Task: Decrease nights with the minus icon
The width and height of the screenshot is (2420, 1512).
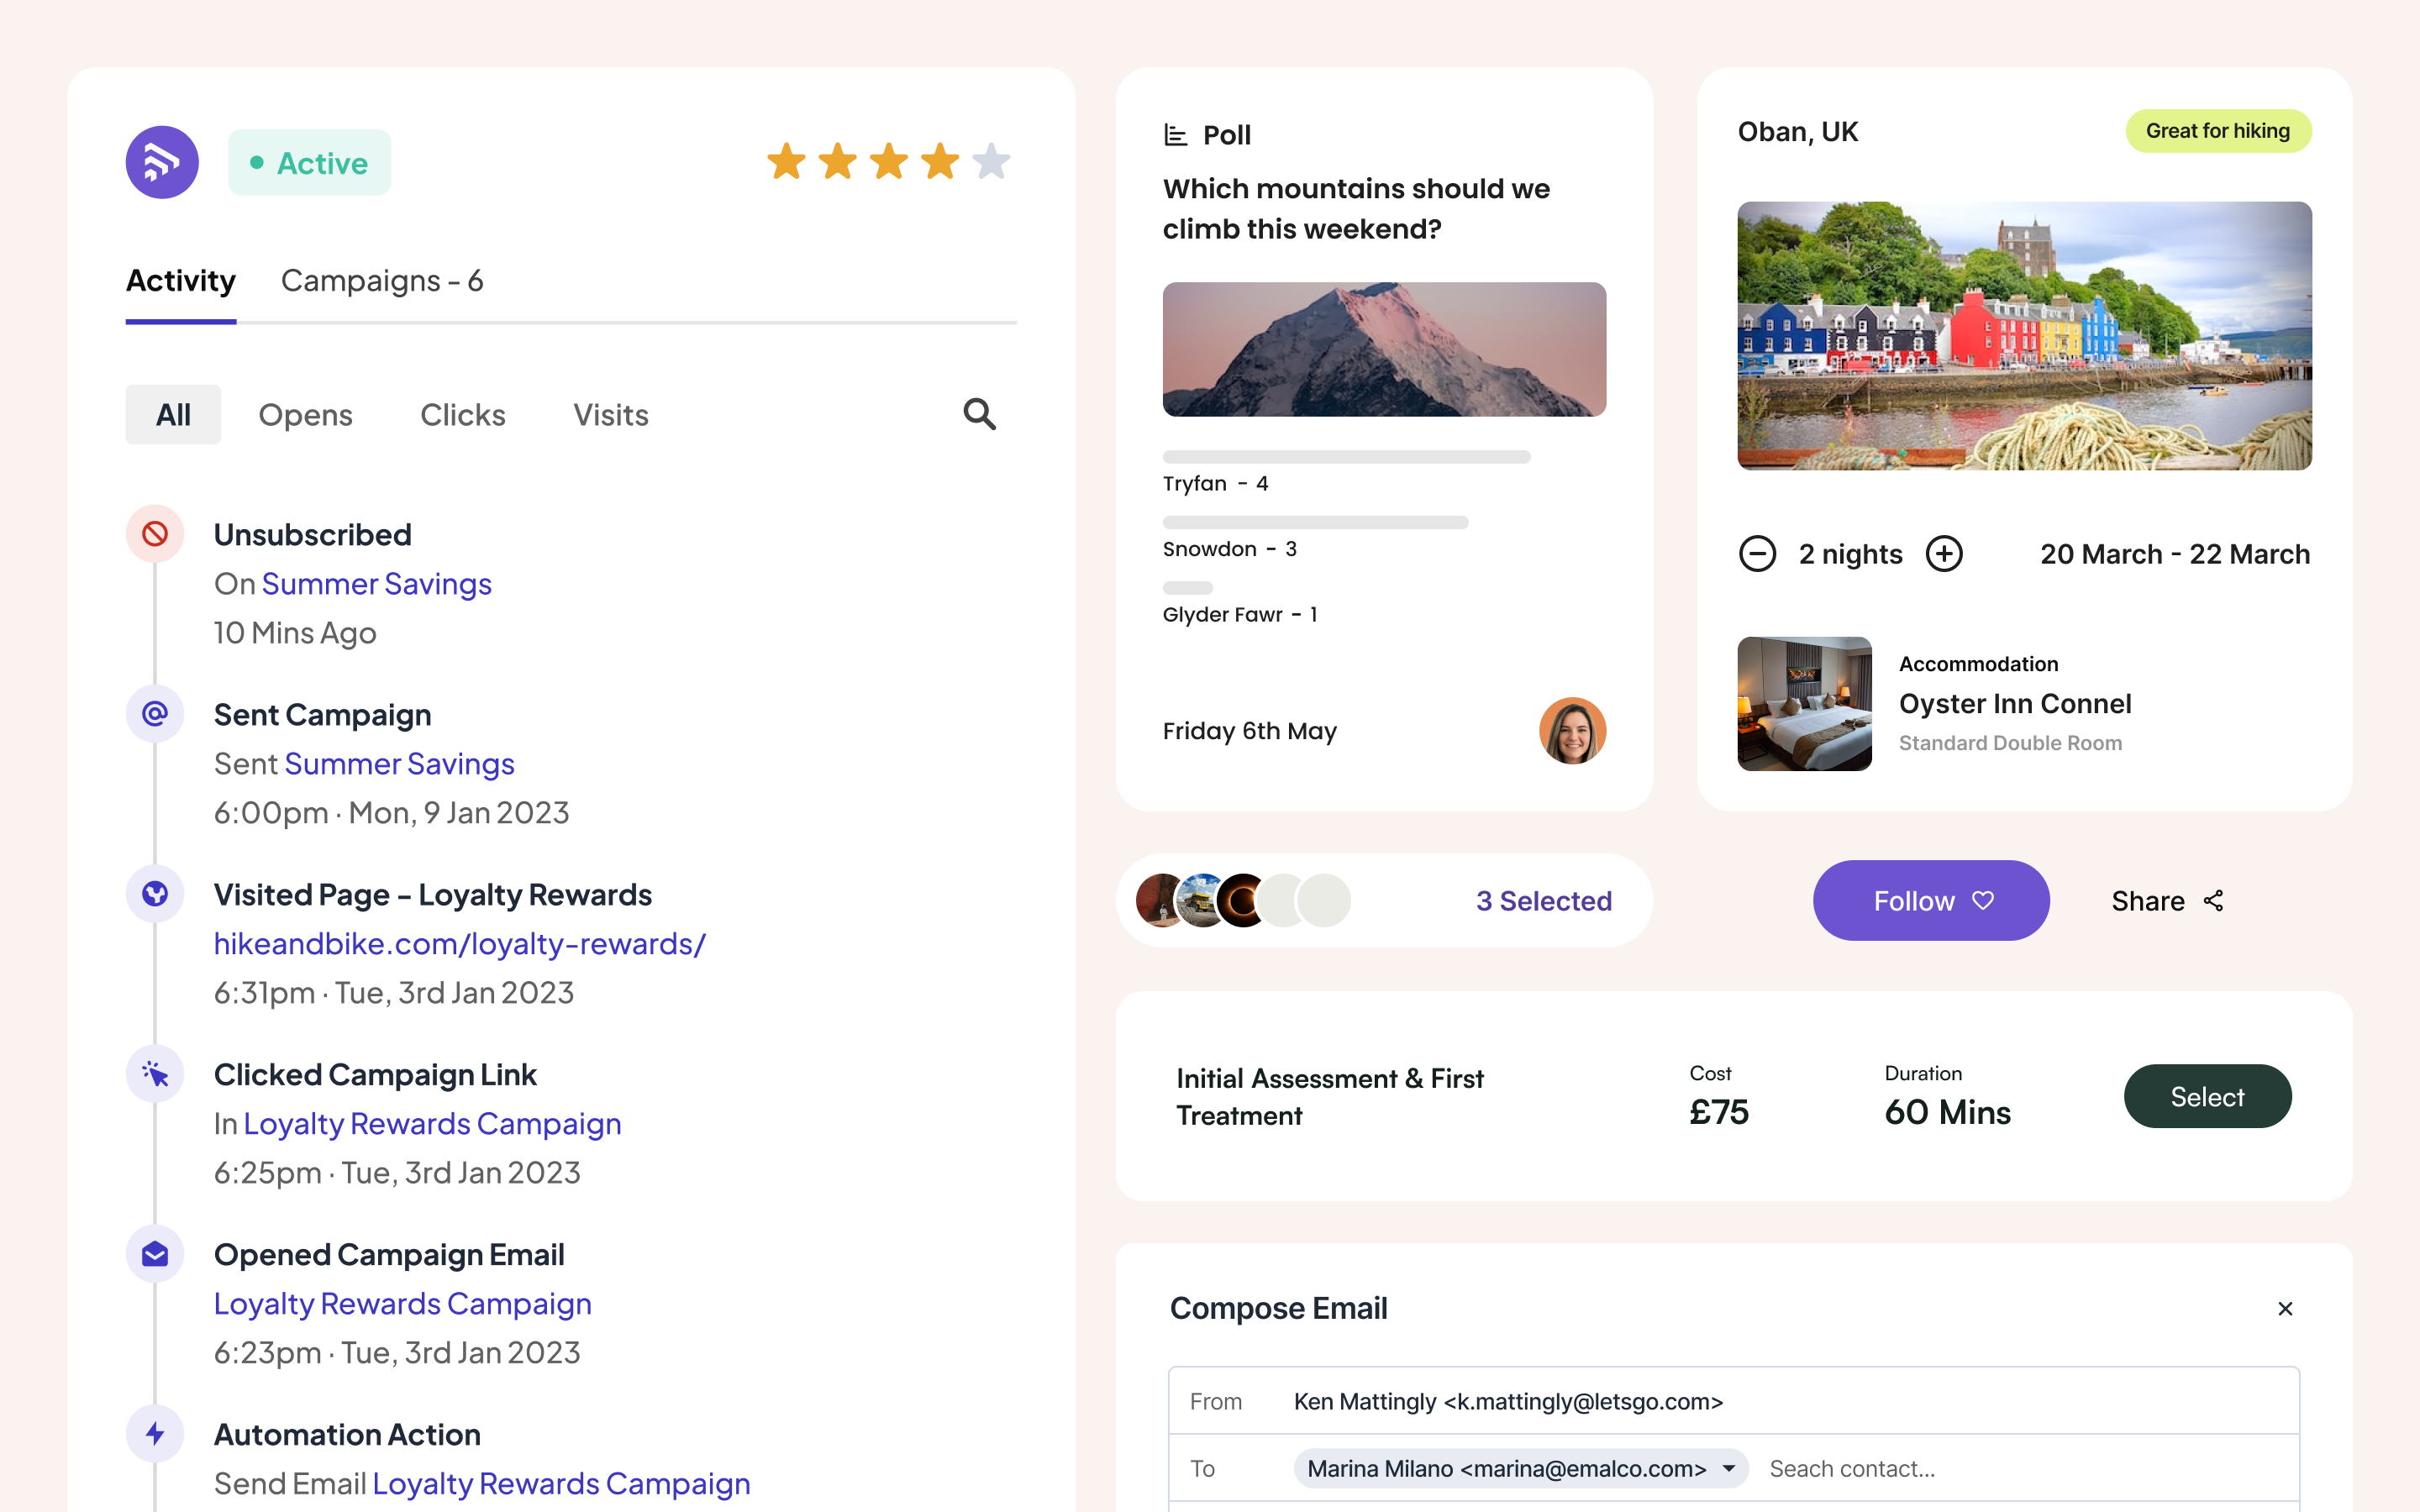Action: click(x=1757, y=554)
